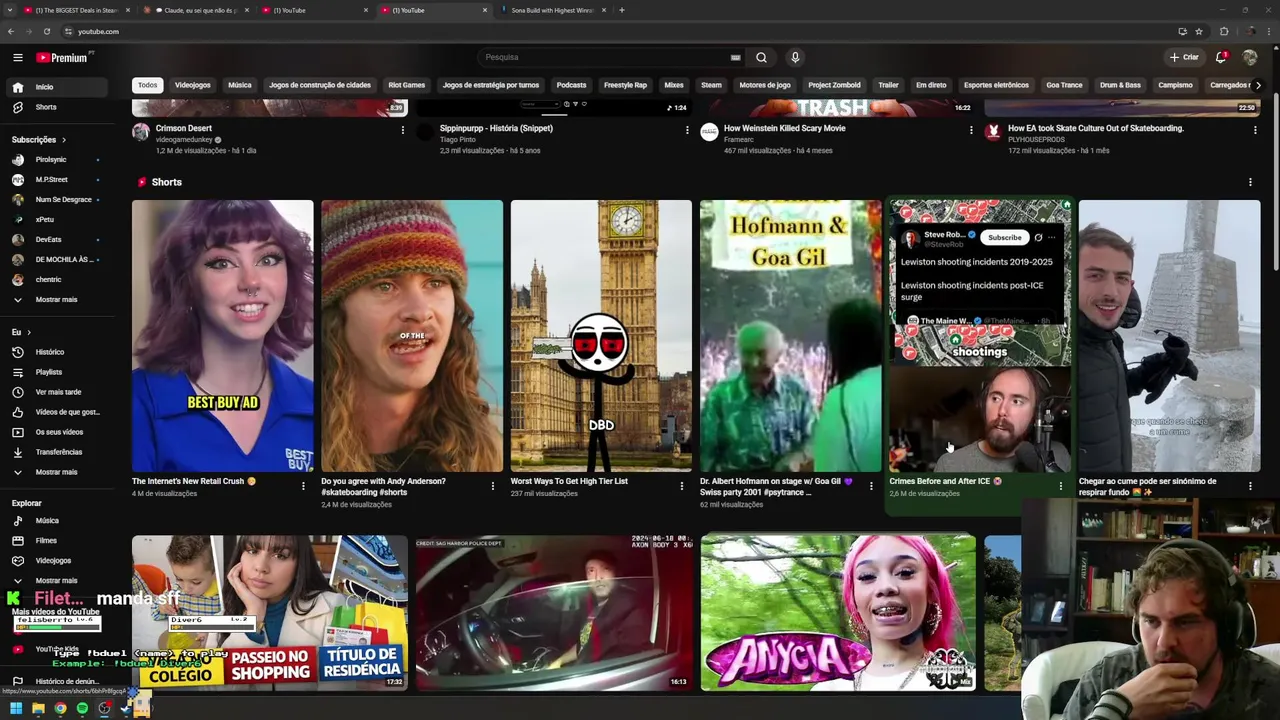The height and width of the screenshot is (720, 1280).
Task: Open the hamburger guide menu
Action: click(17, 57)
